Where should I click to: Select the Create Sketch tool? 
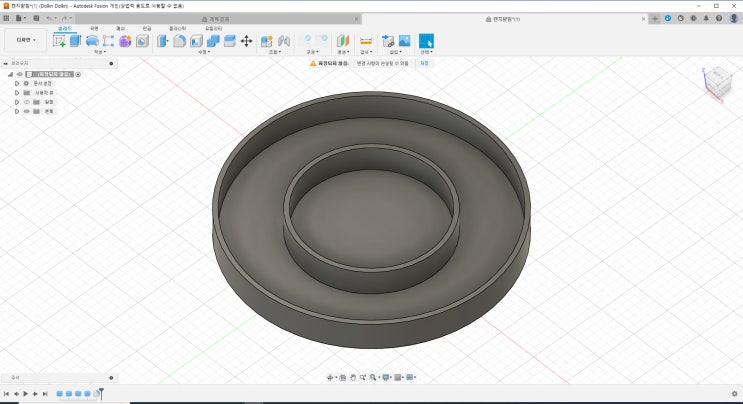59,41
